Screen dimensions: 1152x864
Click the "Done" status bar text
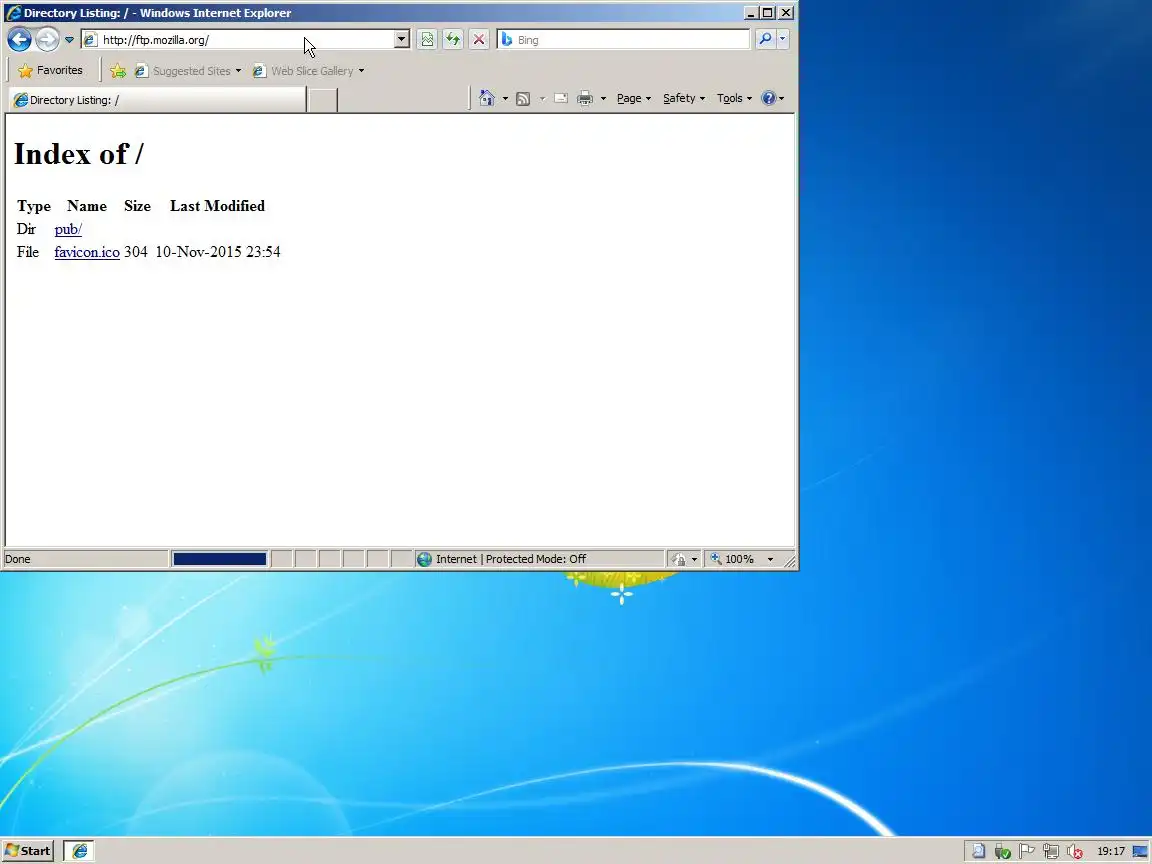(18, 559)
